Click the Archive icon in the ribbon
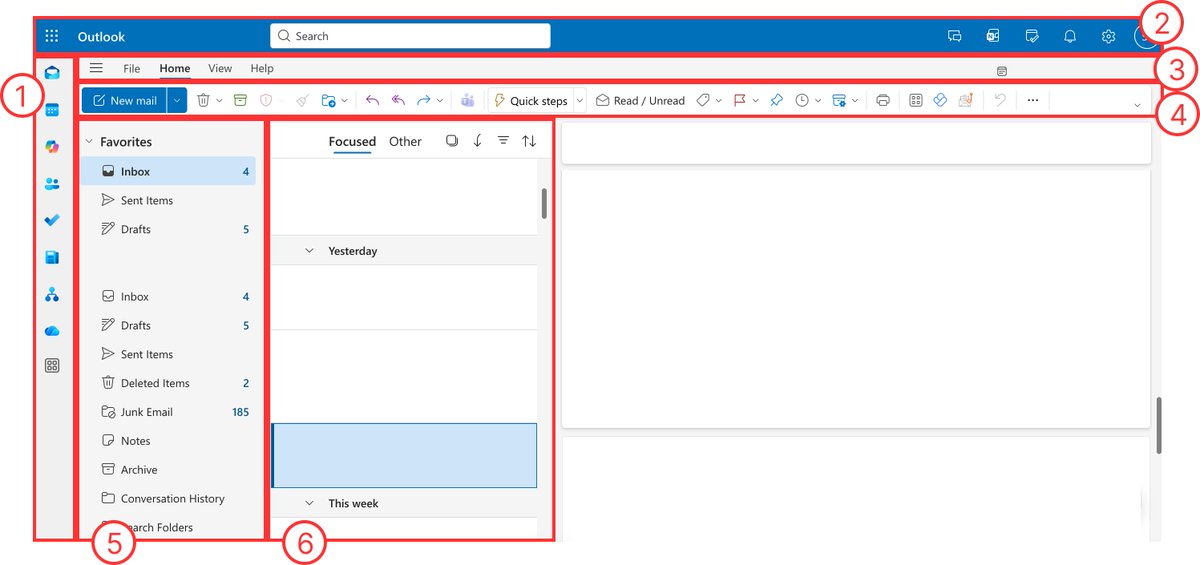This screenshot has width=1200, height=565. point(240,100)
